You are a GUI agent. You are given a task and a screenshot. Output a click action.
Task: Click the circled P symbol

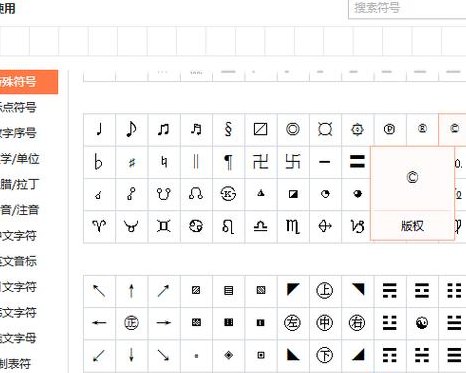coord(389,129)
